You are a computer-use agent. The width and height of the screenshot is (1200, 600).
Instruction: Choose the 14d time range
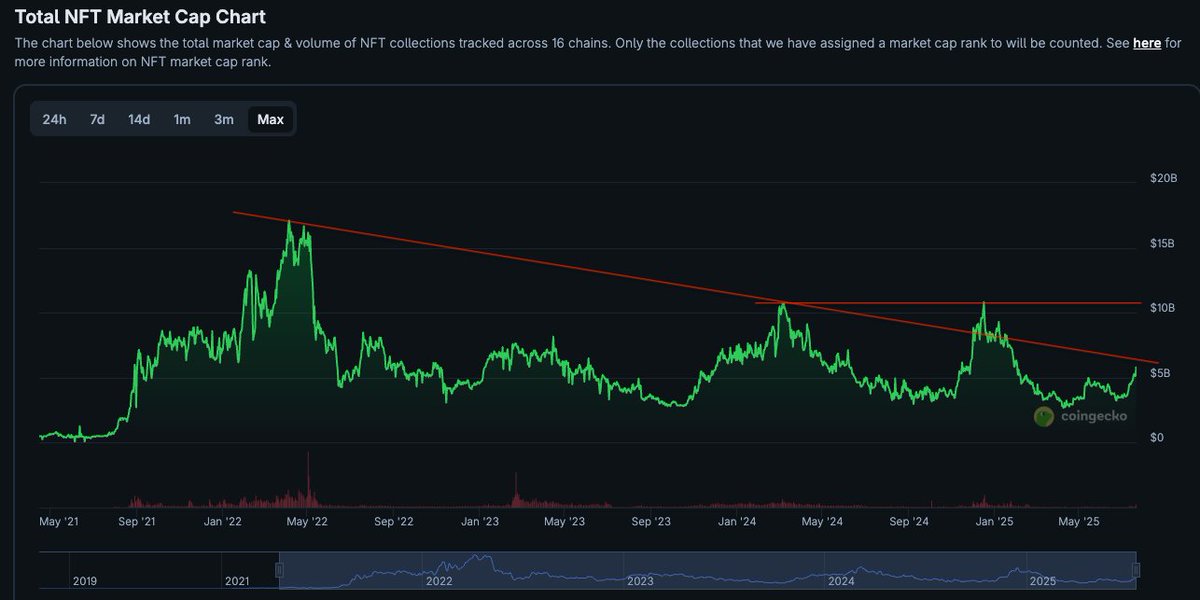coord(139,120)
